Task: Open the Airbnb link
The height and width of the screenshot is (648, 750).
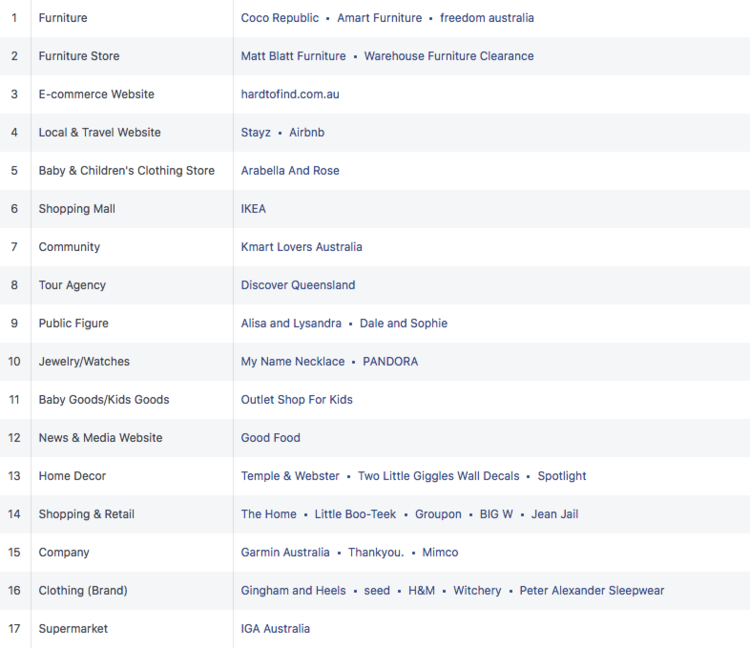Action: click(x=307, y=132)
